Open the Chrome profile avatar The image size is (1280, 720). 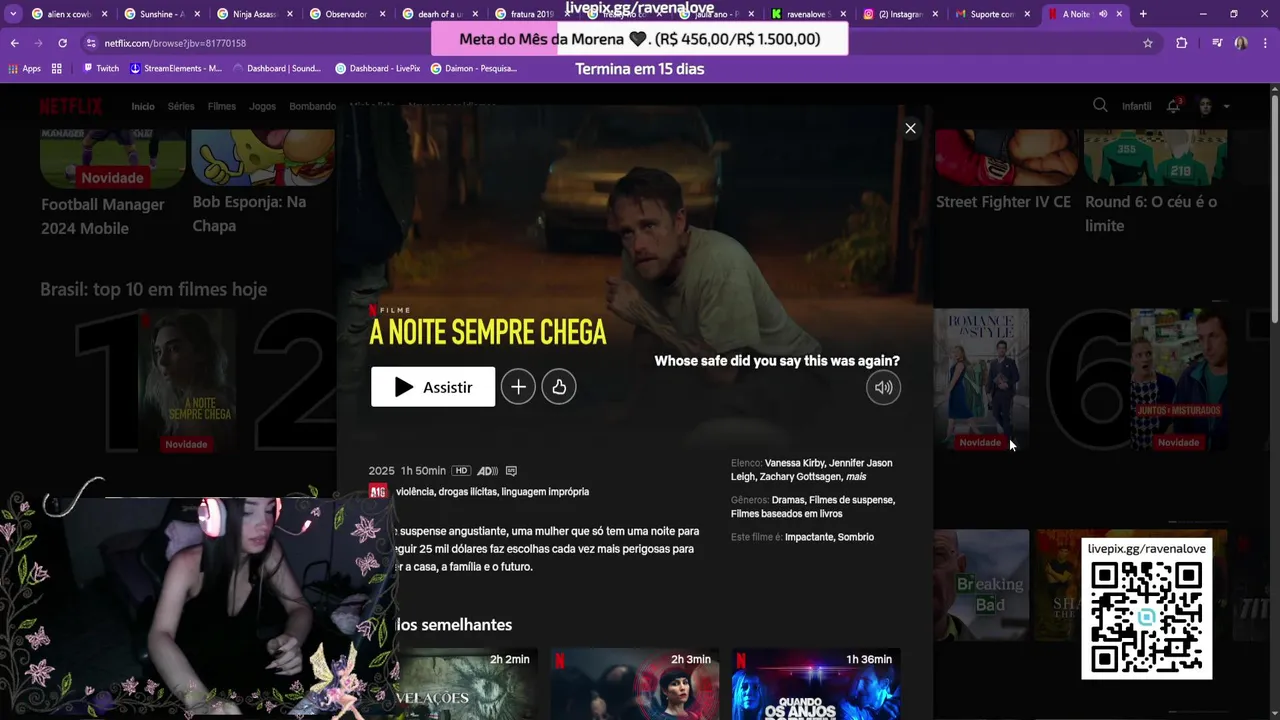pyautogui.click(x=1241, y=43)
